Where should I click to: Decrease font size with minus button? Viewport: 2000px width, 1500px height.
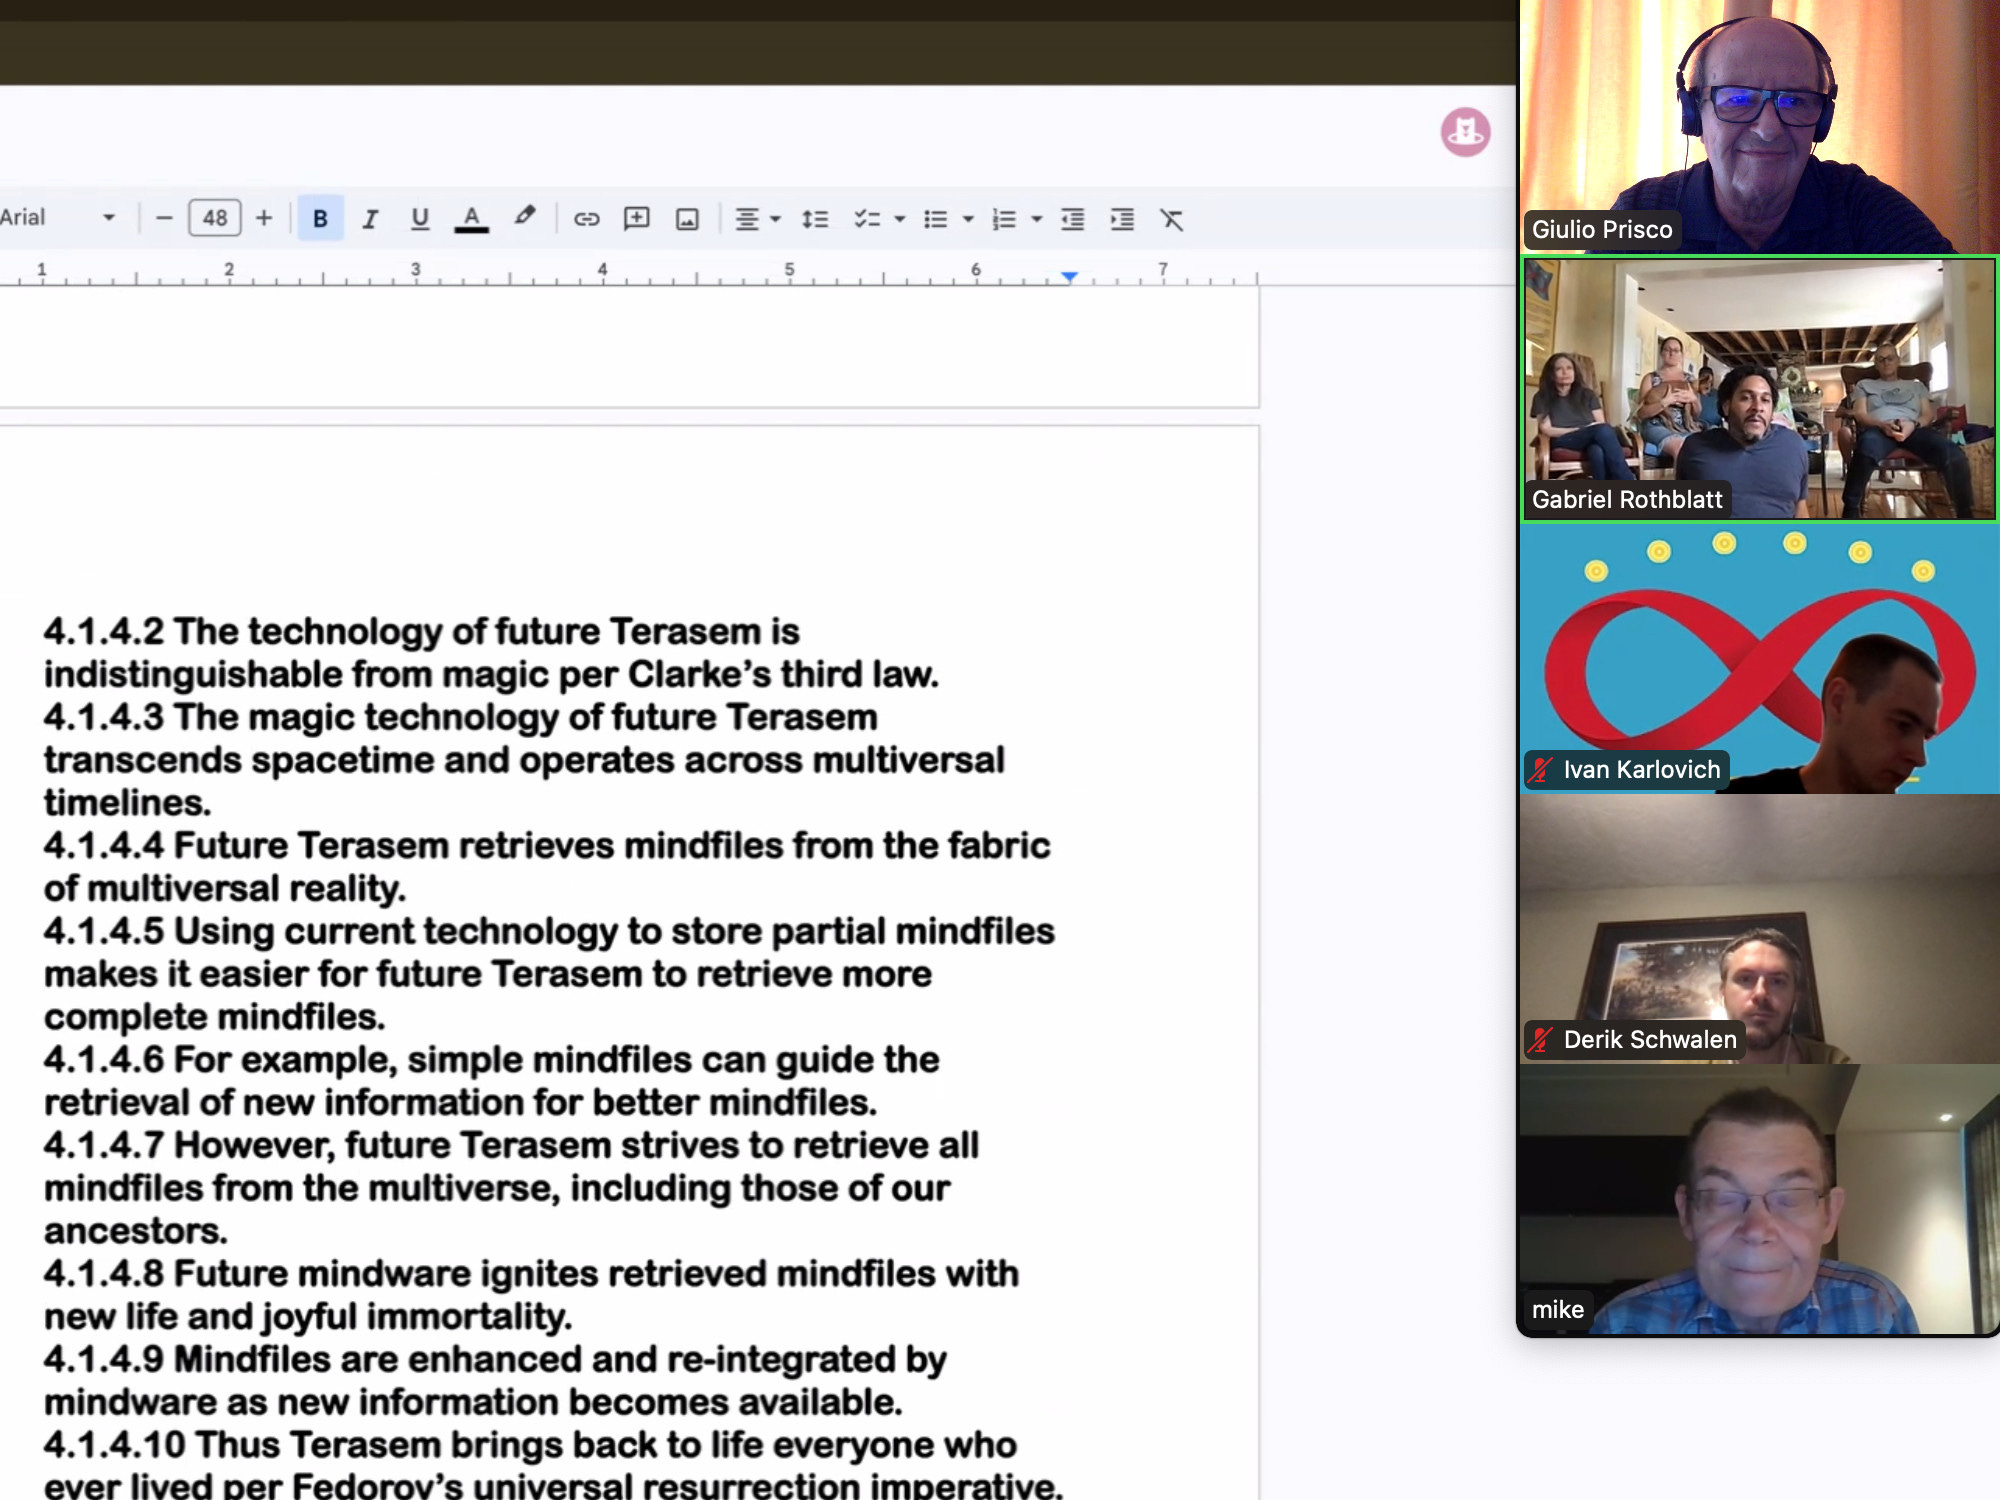pyautogui.click(x=165, y=218)
